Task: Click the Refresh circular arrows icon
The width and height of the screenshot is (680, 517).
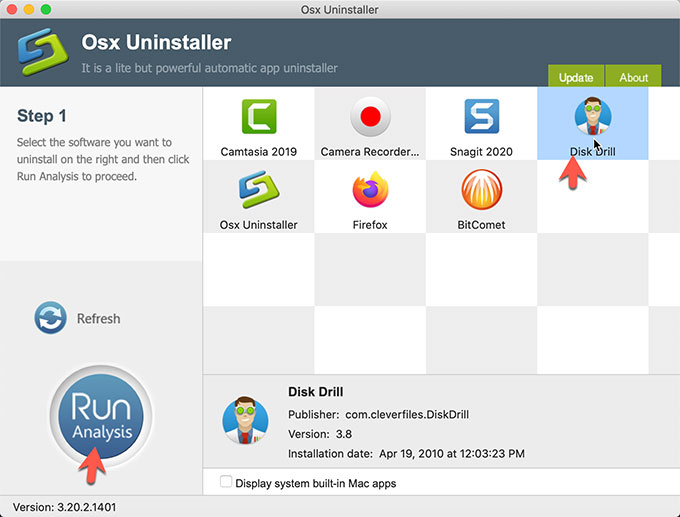Action: [51, 318]
